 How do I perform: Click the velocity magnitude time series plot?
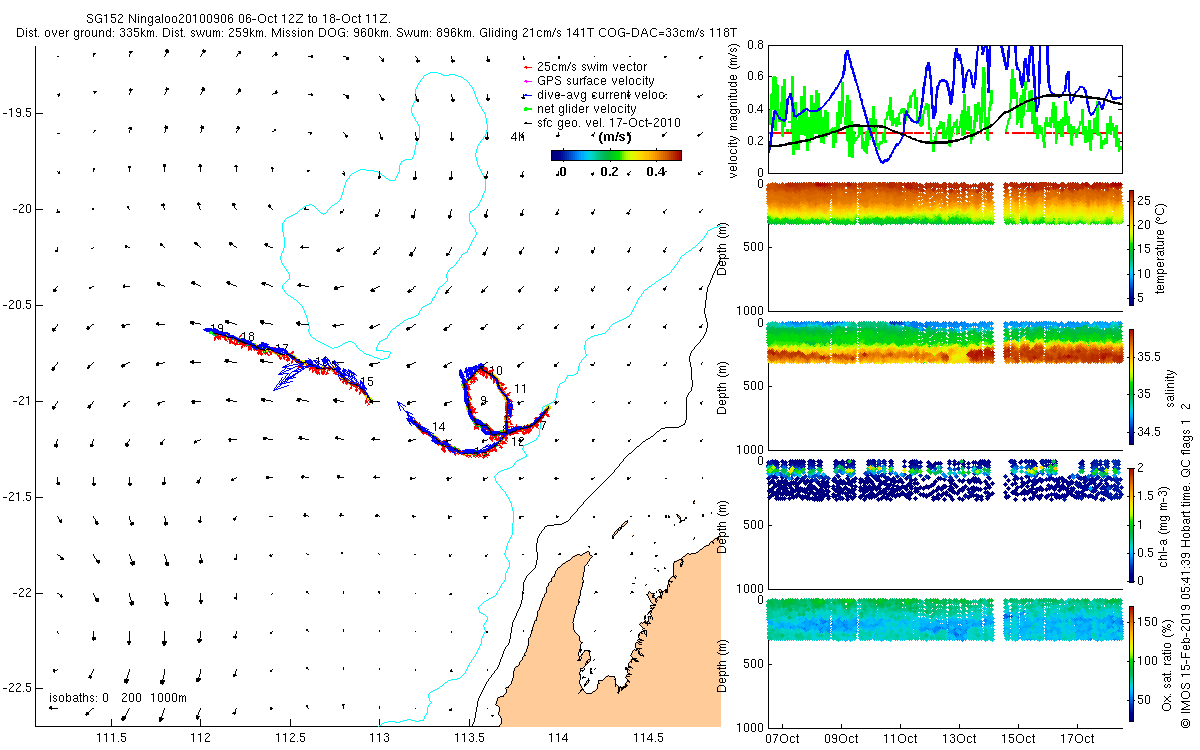pyautogui.click(x=943, y=109)
